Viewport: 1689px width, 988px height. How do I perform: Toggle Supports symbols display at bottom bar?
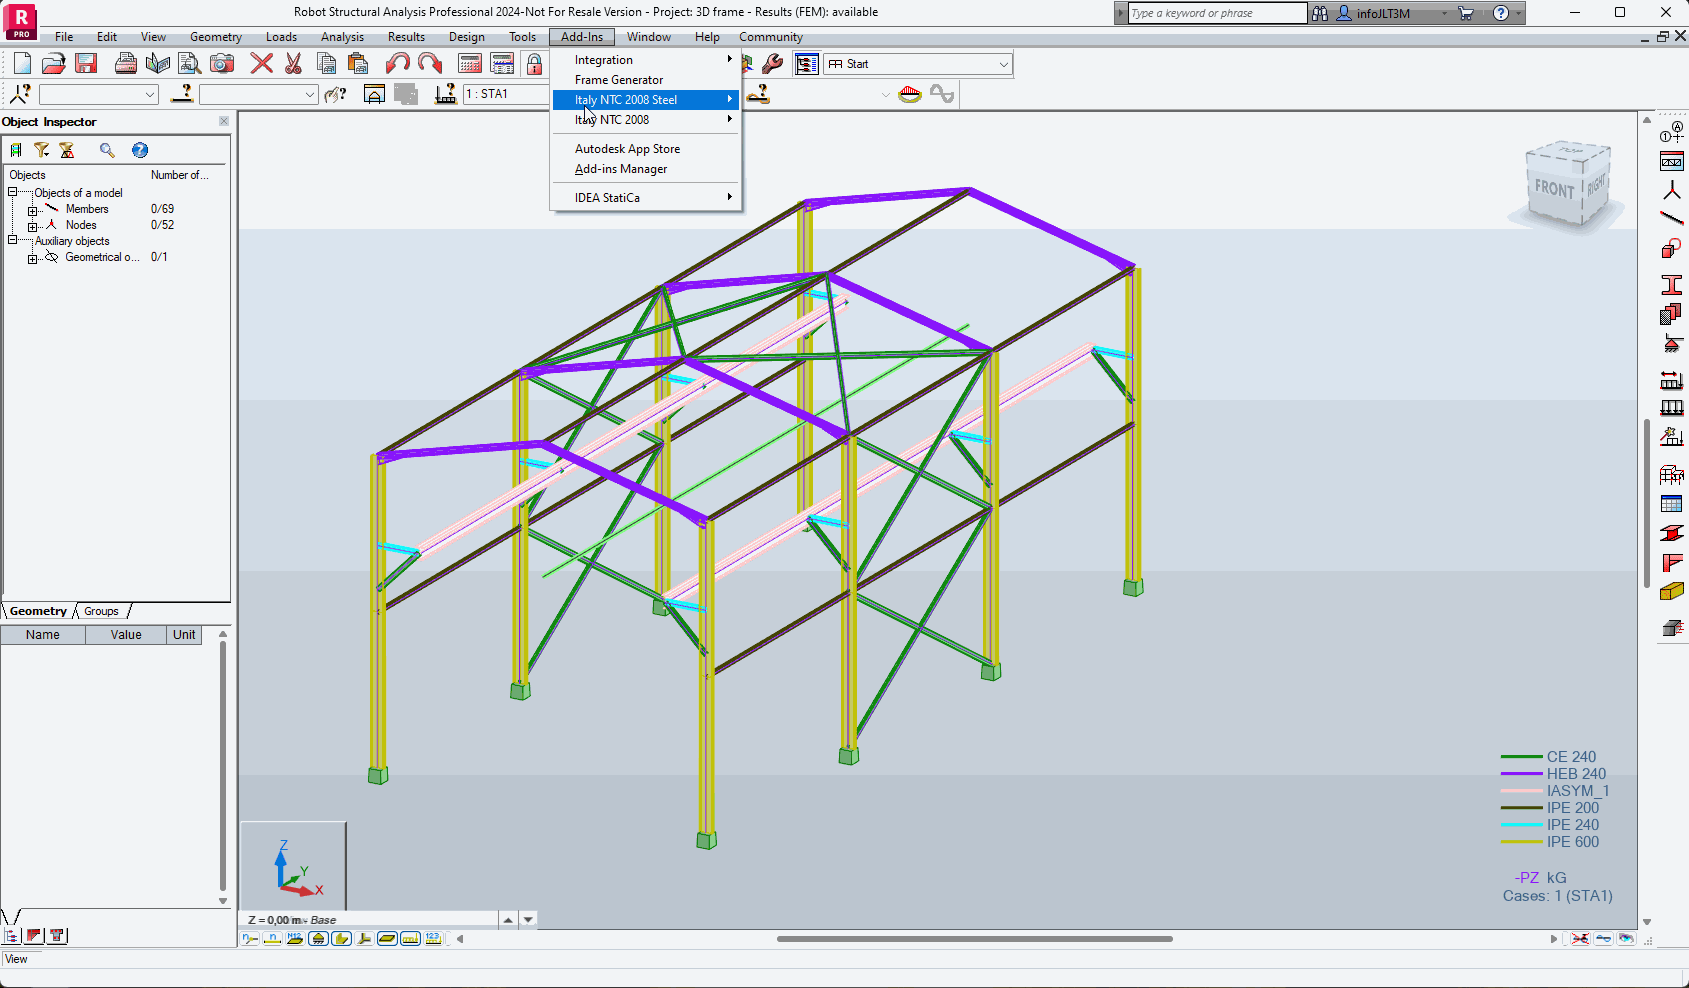coord(318,938)
